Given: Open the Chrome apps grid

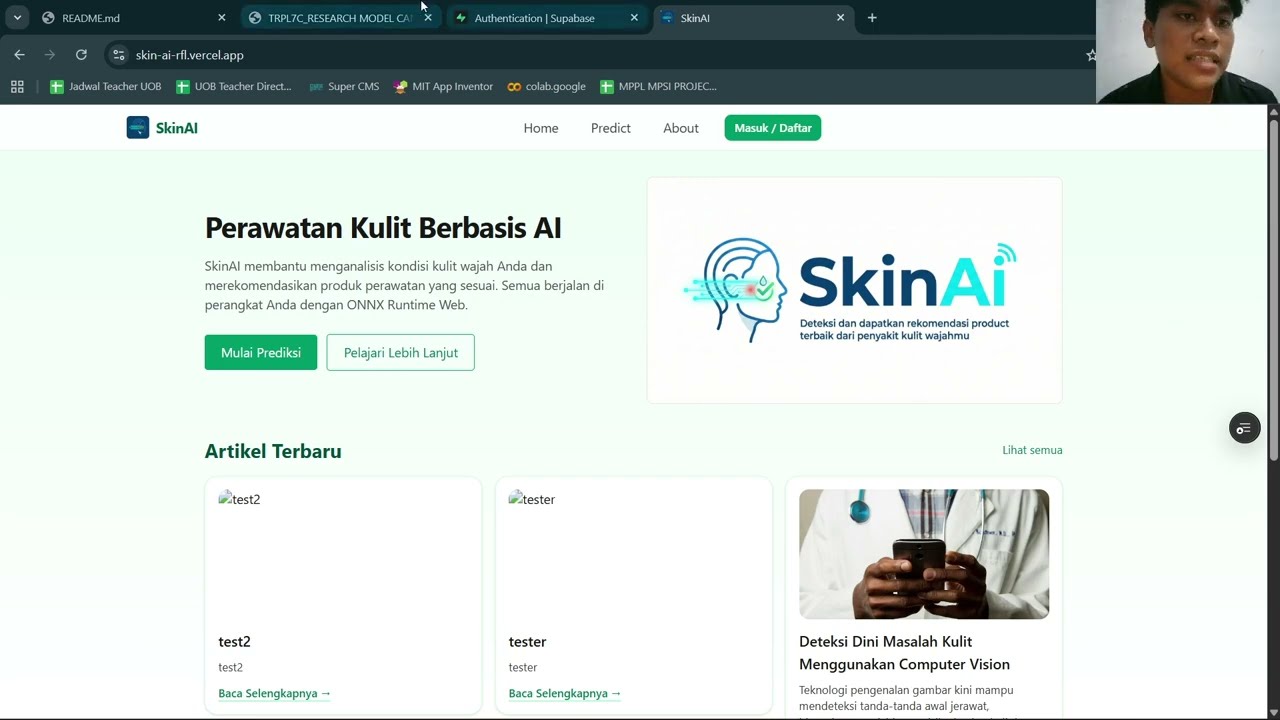Looking at the screenshot, I should 17,87.
